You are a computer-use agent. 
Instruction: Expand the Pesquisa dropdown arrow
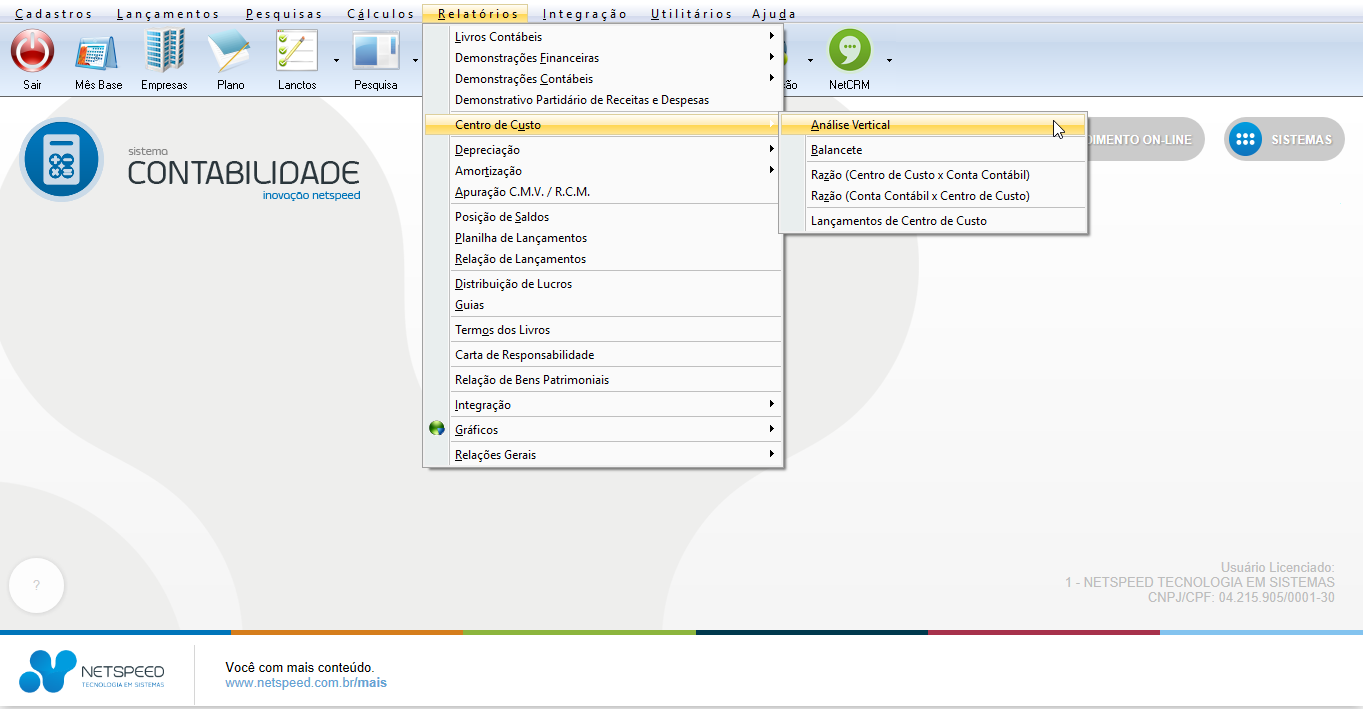415,60
